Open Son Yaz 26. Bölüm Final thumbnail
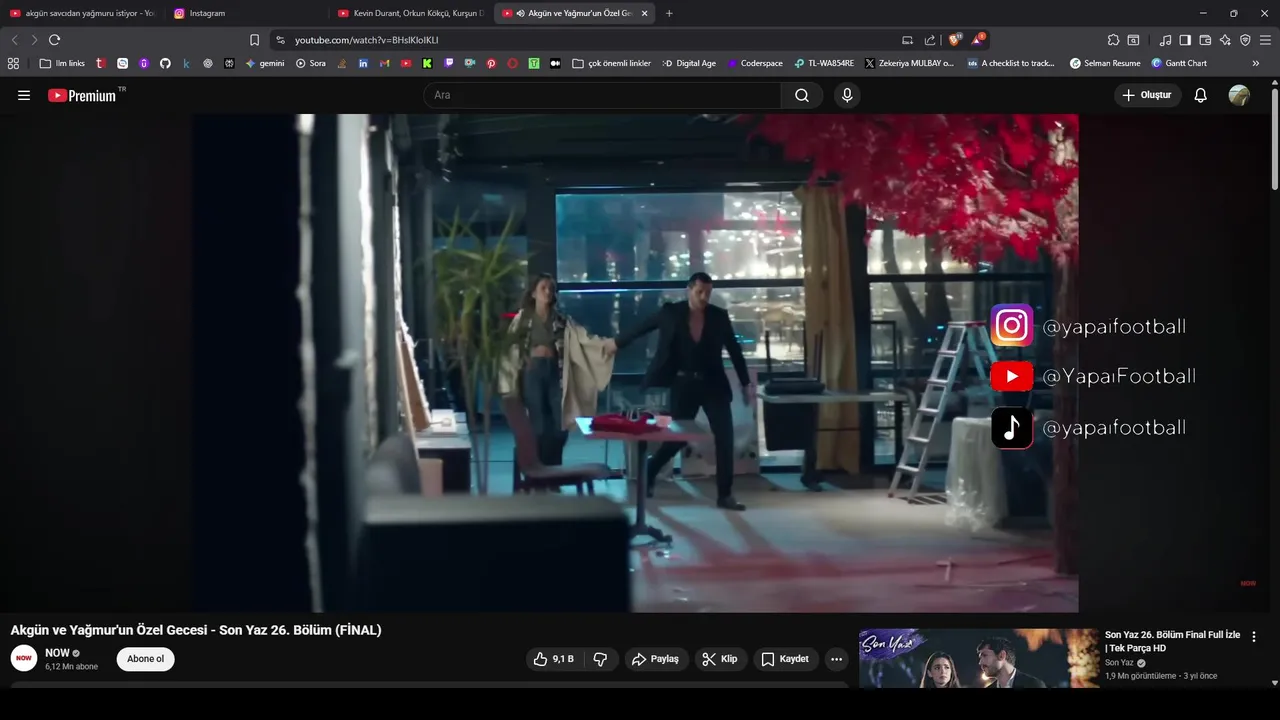This screenshot has height=720, width=1280. pyautogui.click(x=979, y=658)
